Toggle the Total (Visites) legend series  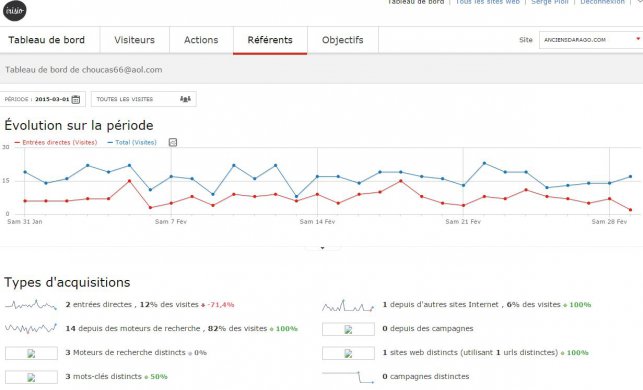tap(132, 142)
